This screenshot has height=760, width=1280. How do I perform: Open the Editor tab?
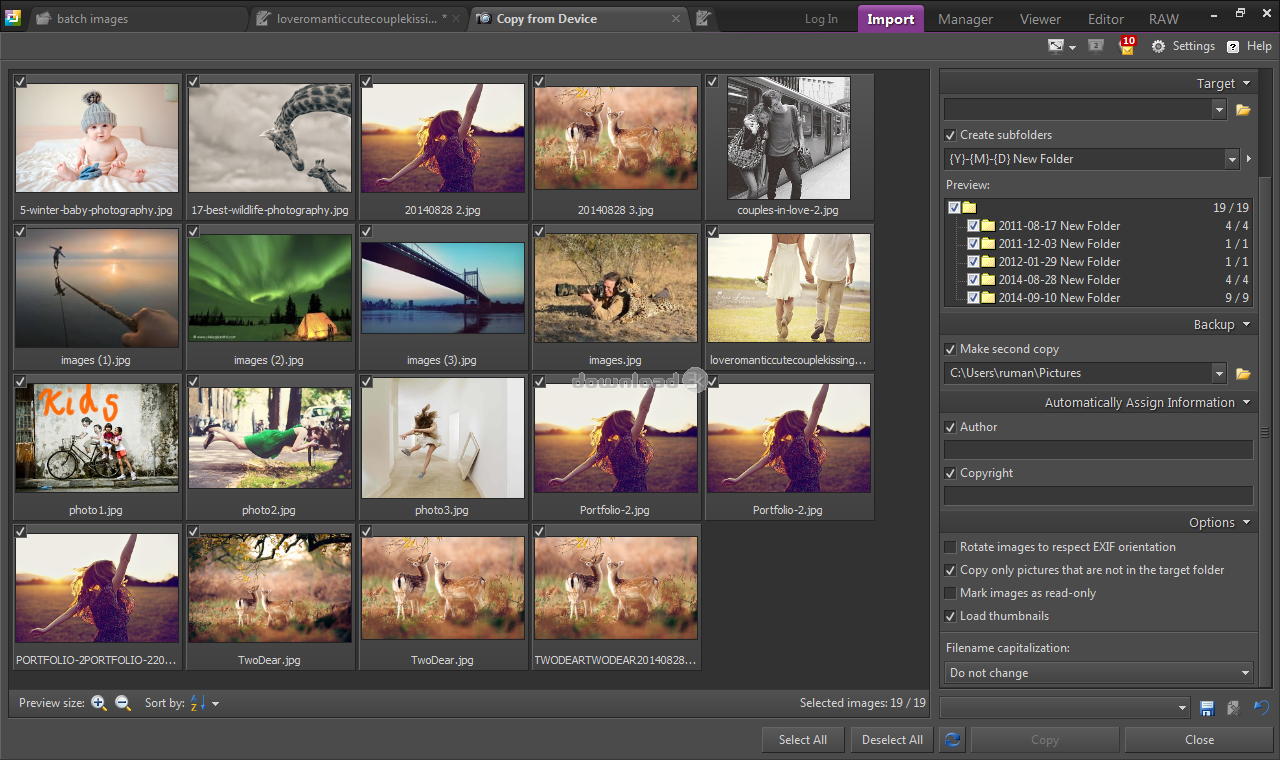coord(1105,19)
